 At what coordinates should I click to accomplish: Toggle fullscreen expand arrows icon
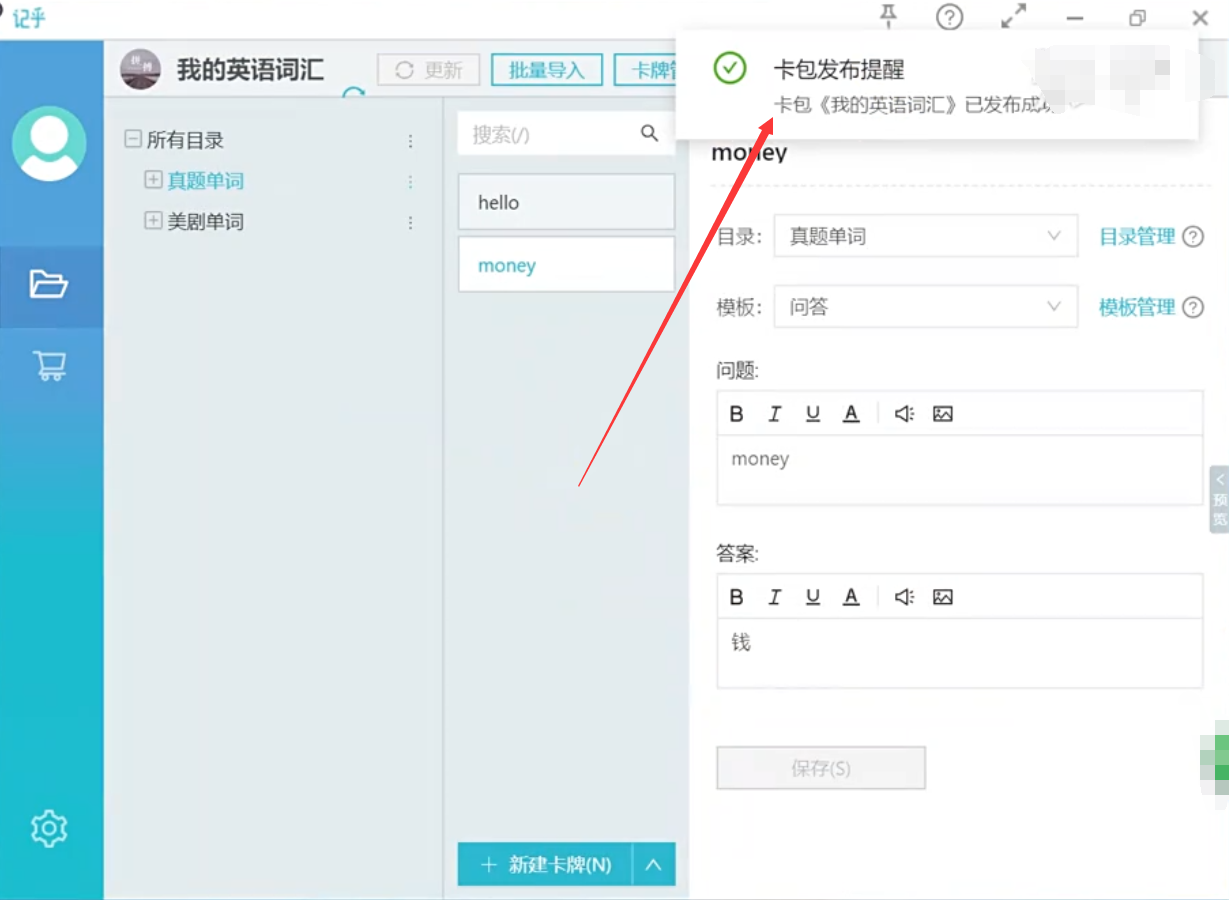pos(1014,17)
